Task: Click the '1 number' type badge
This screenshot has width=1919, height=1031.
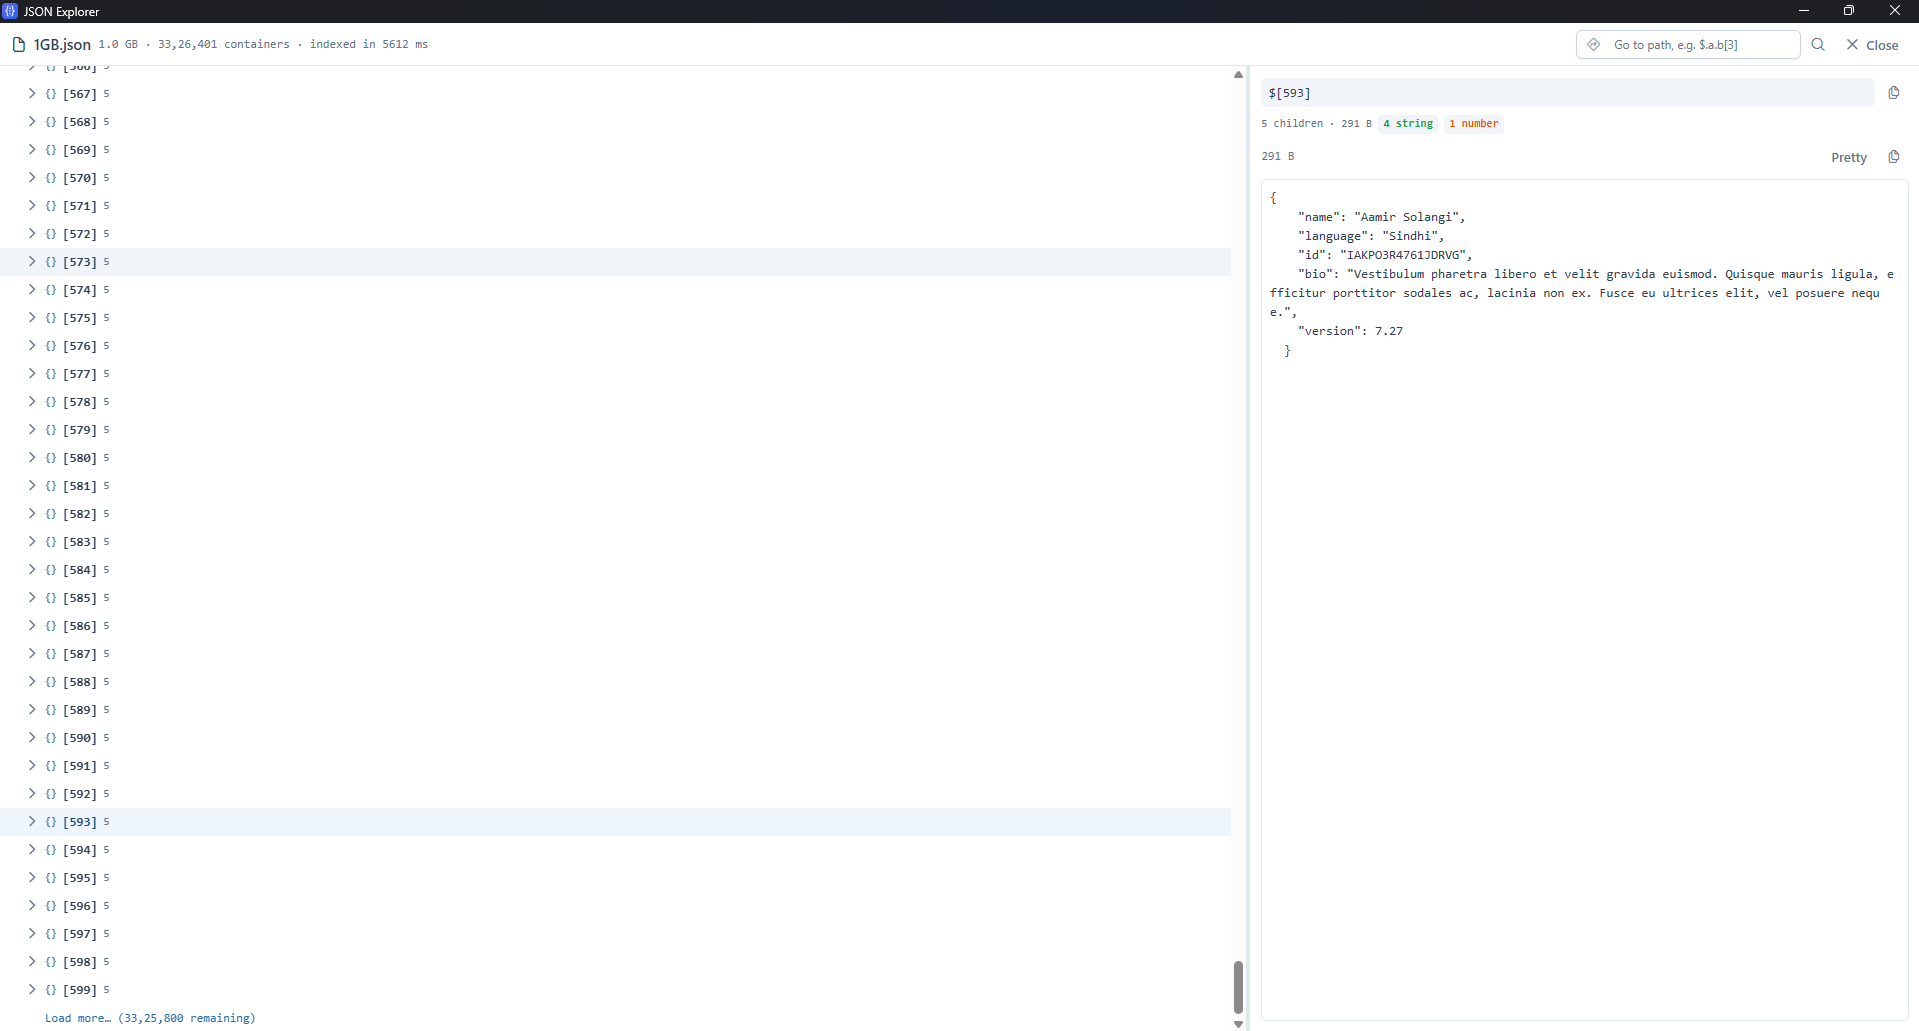Action: [x=1473, y=124]
